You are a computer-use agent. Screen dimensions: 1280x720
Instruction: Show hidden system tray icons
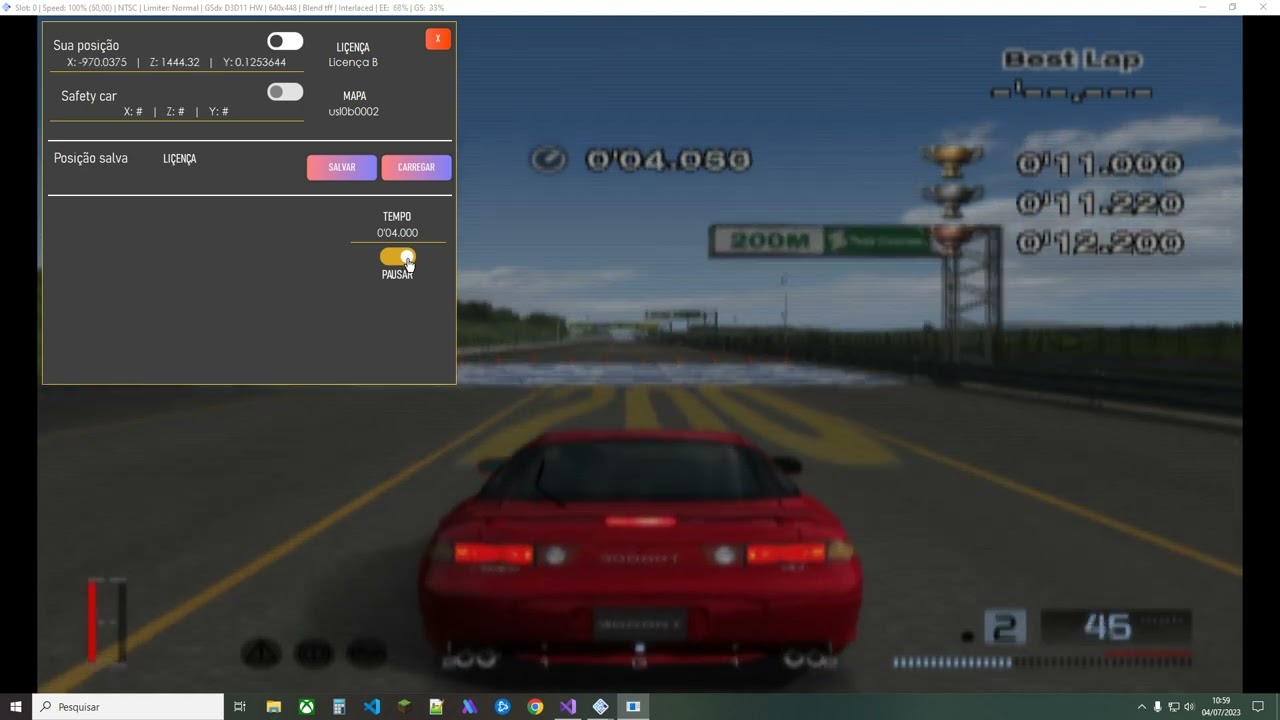point(1142,707)
